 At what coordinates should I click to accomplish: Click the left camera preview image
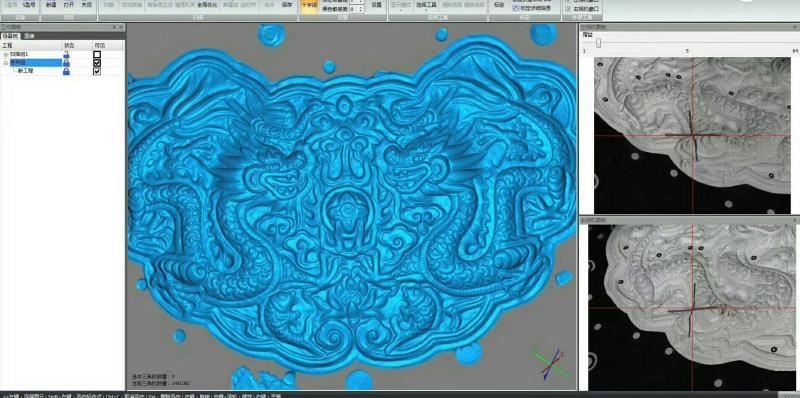click(692, 135)
